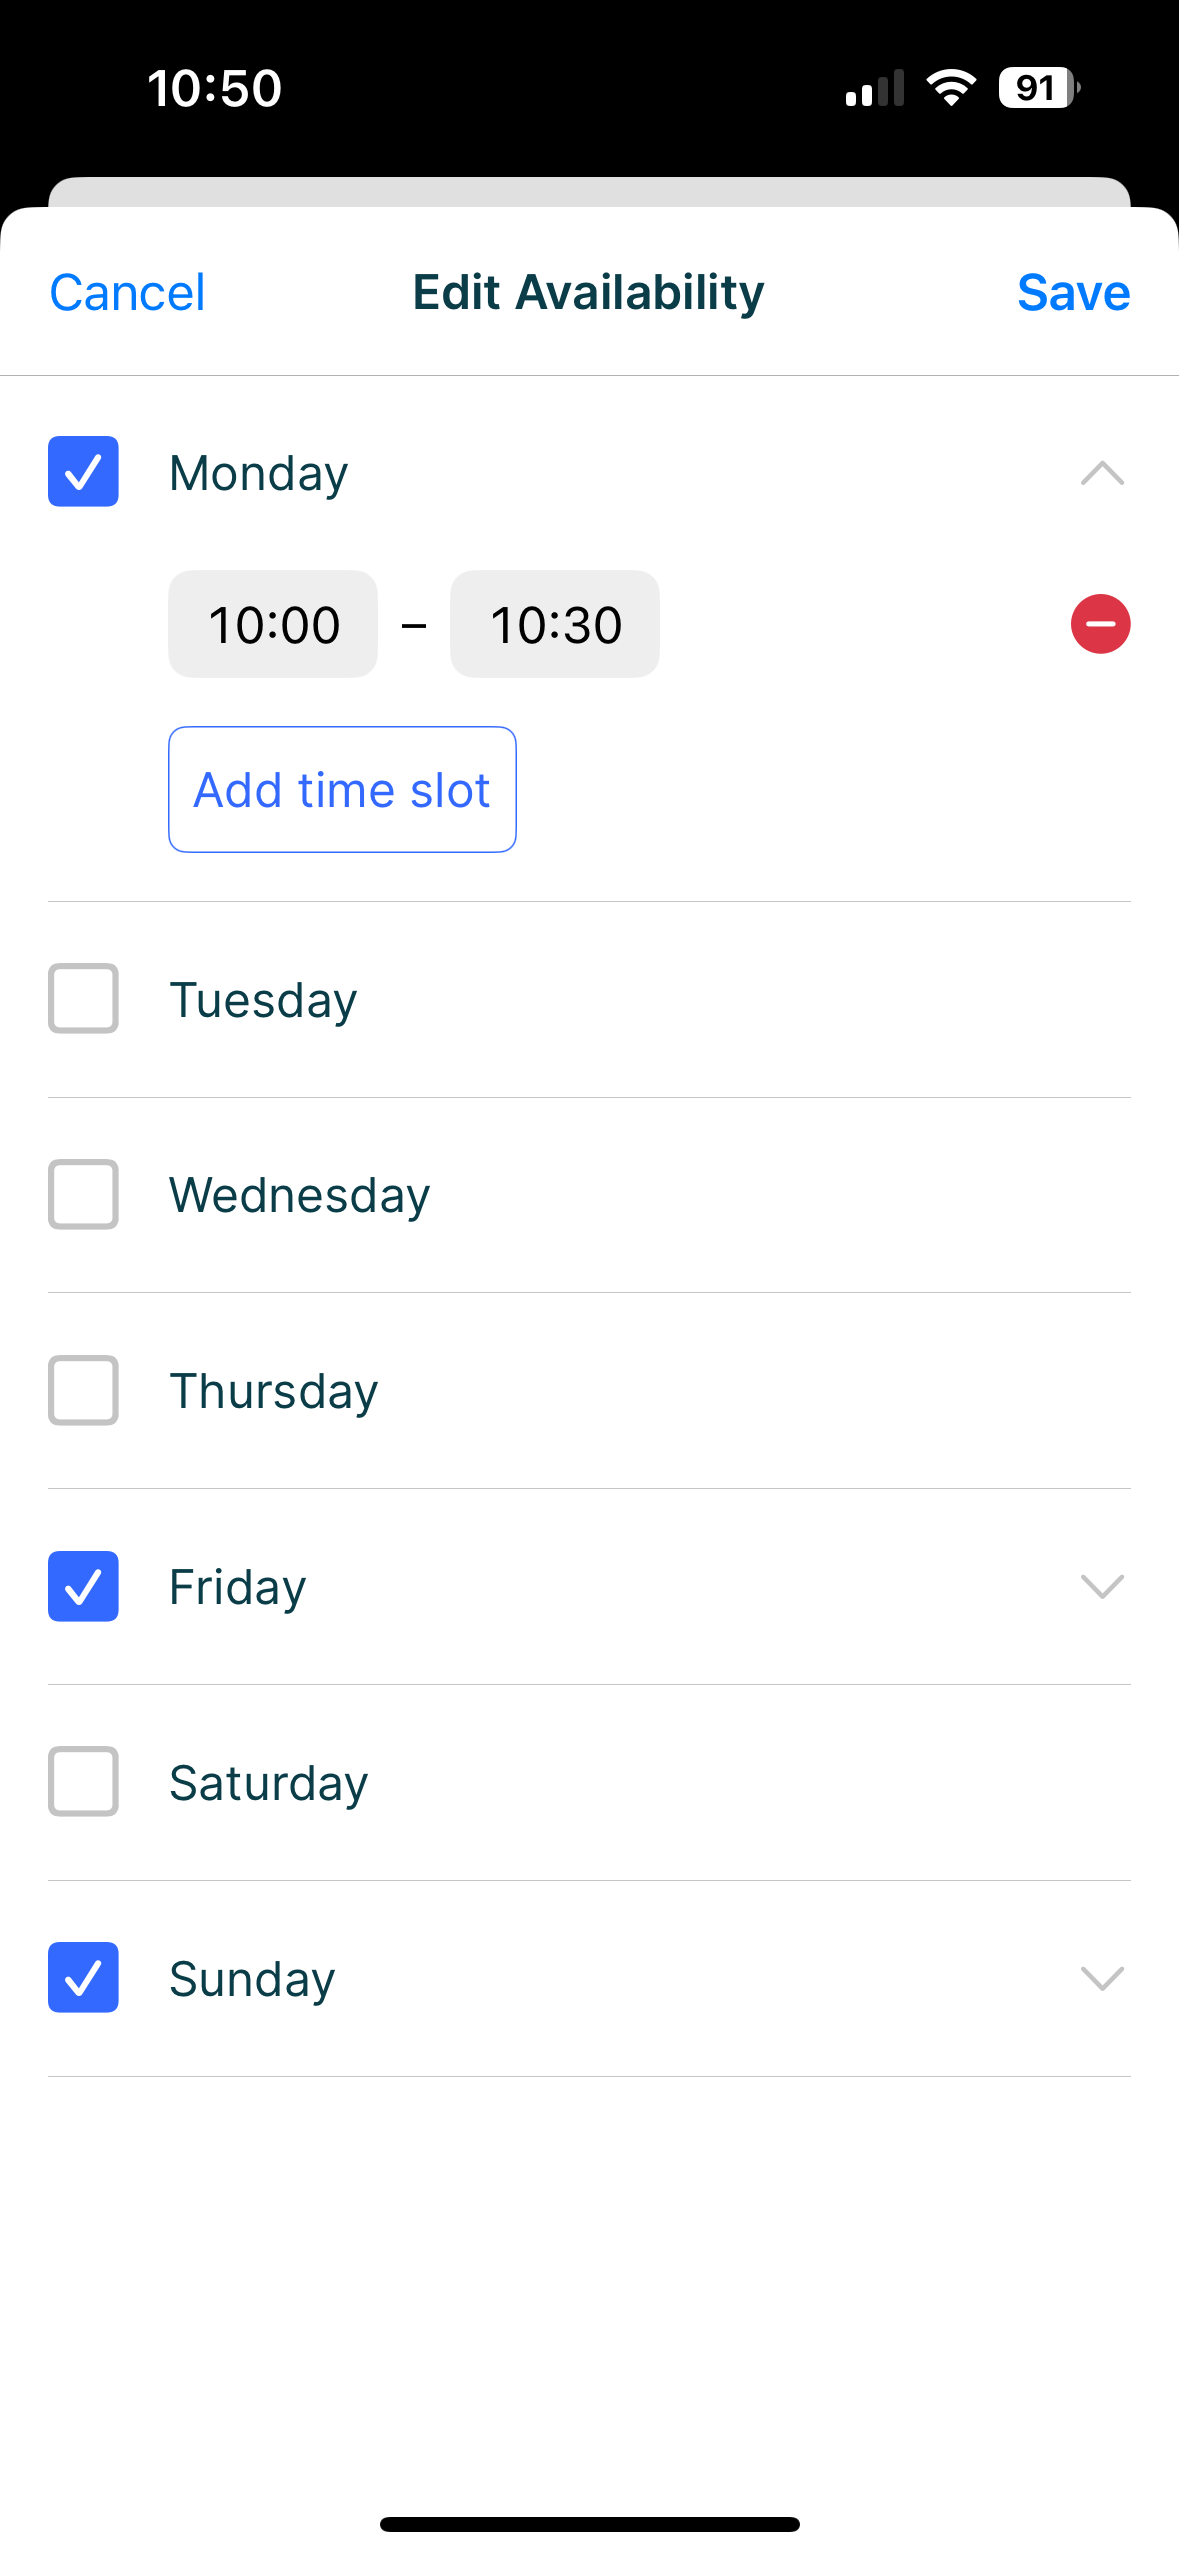Enable Saturday availability checkbox
The width and height of the screenshot is (1179, 2556).
click(x=83, y=1781)
